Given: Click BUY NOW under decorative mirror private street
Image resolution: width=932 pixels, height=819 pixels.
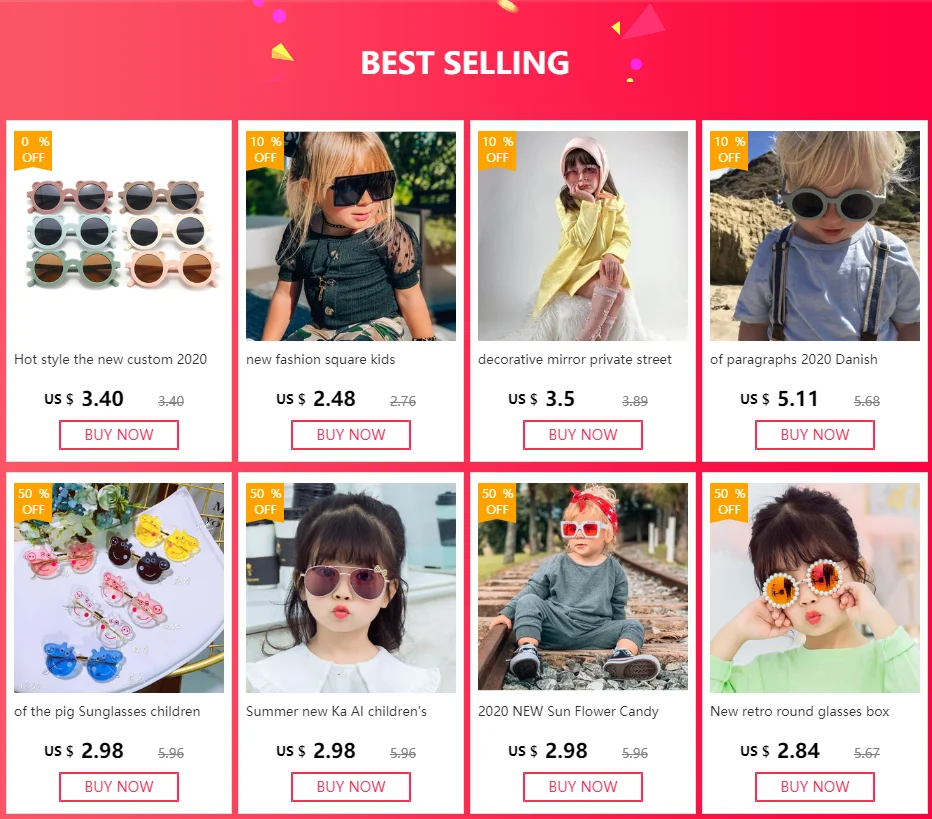Looking at the screenshot, I should [582, 435].
